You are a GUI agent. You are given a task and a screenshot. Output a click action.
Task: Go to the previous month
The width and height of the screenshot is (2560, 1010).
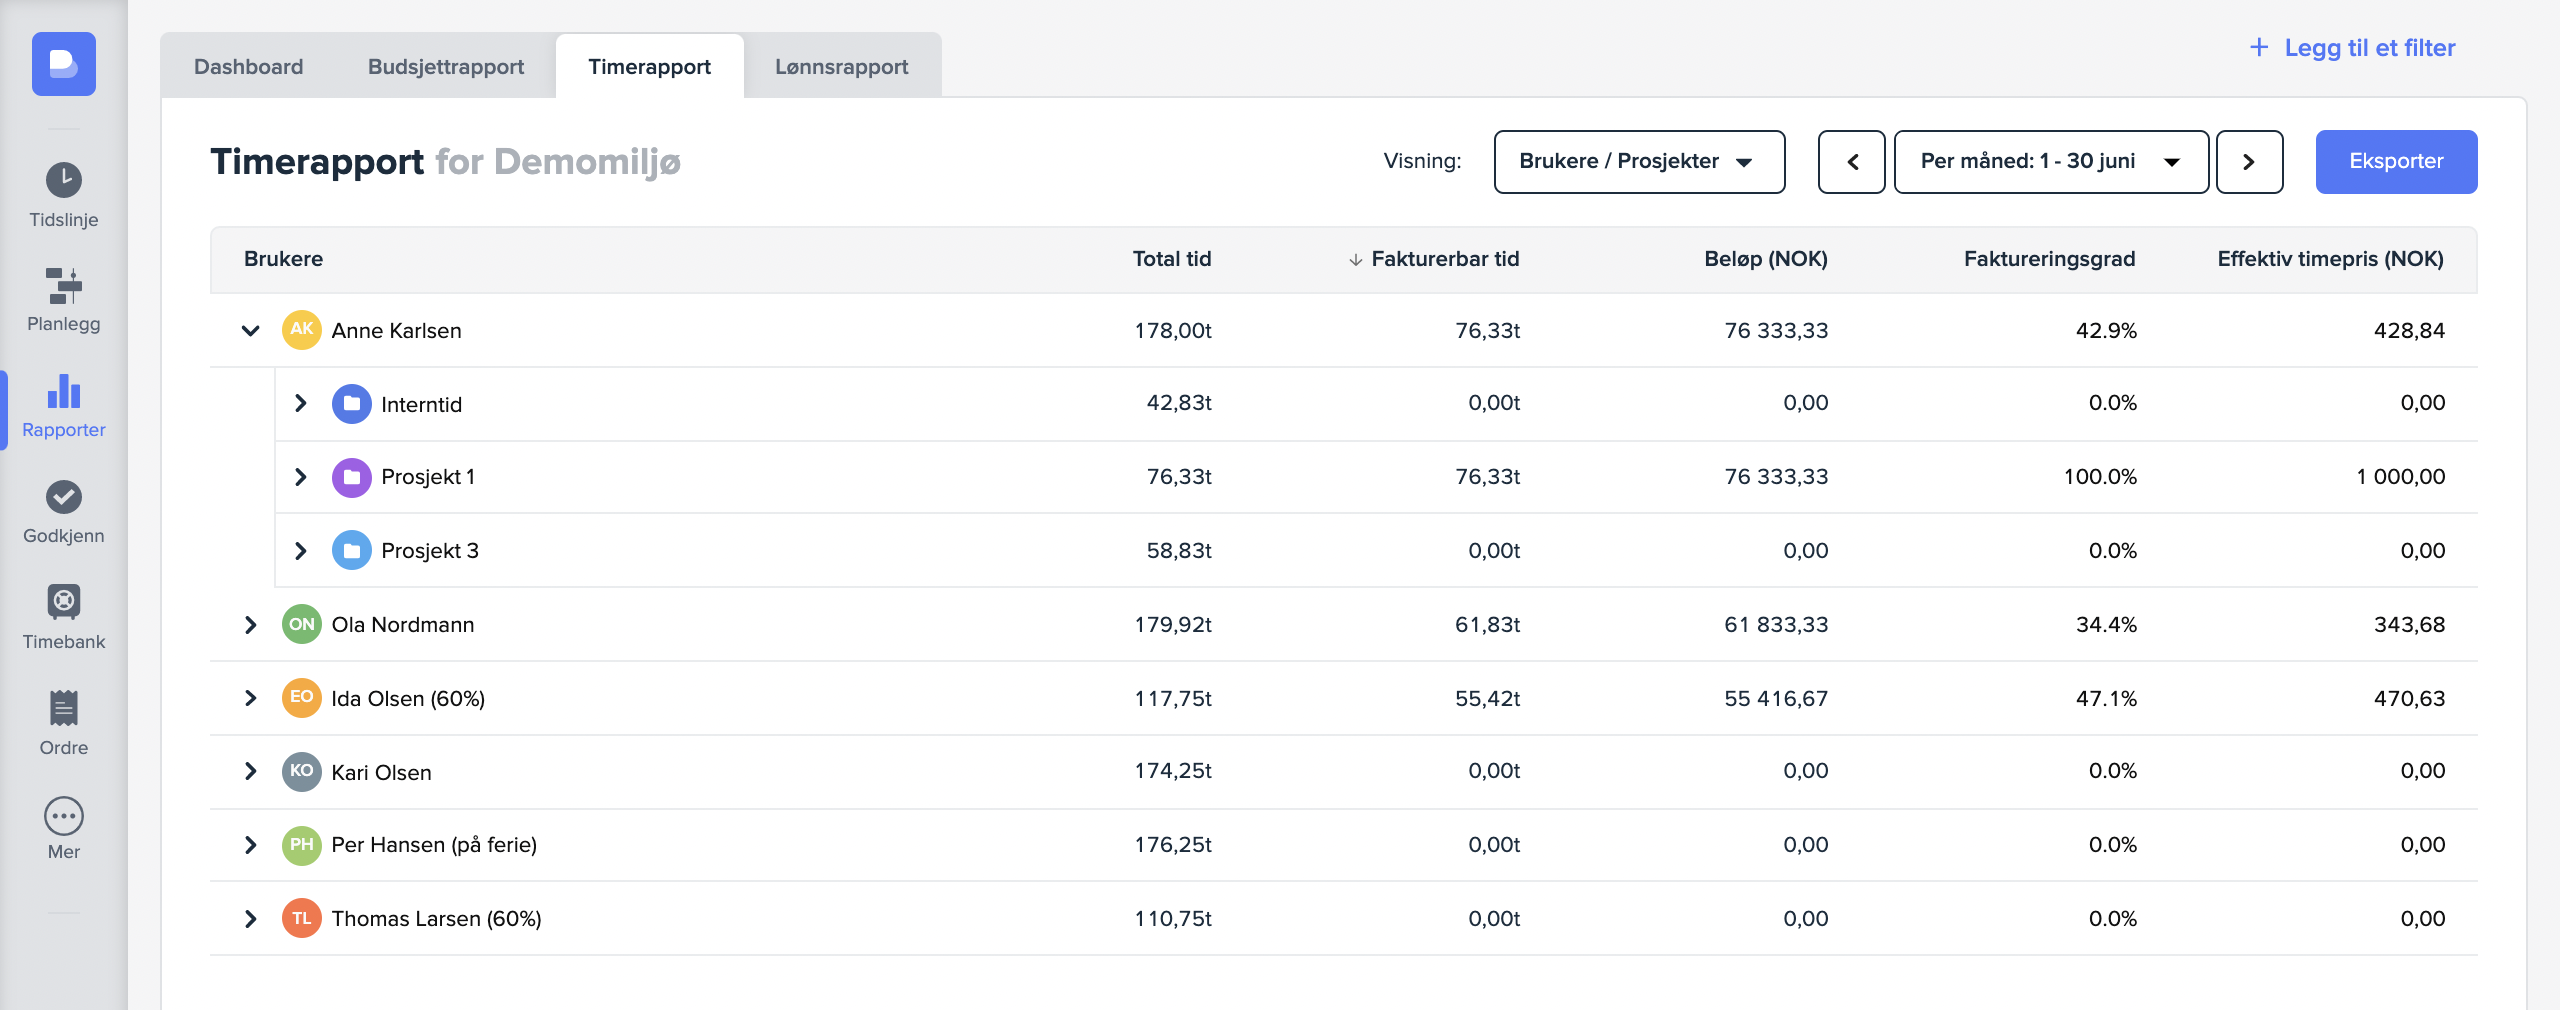click(x=1851, y=162)
